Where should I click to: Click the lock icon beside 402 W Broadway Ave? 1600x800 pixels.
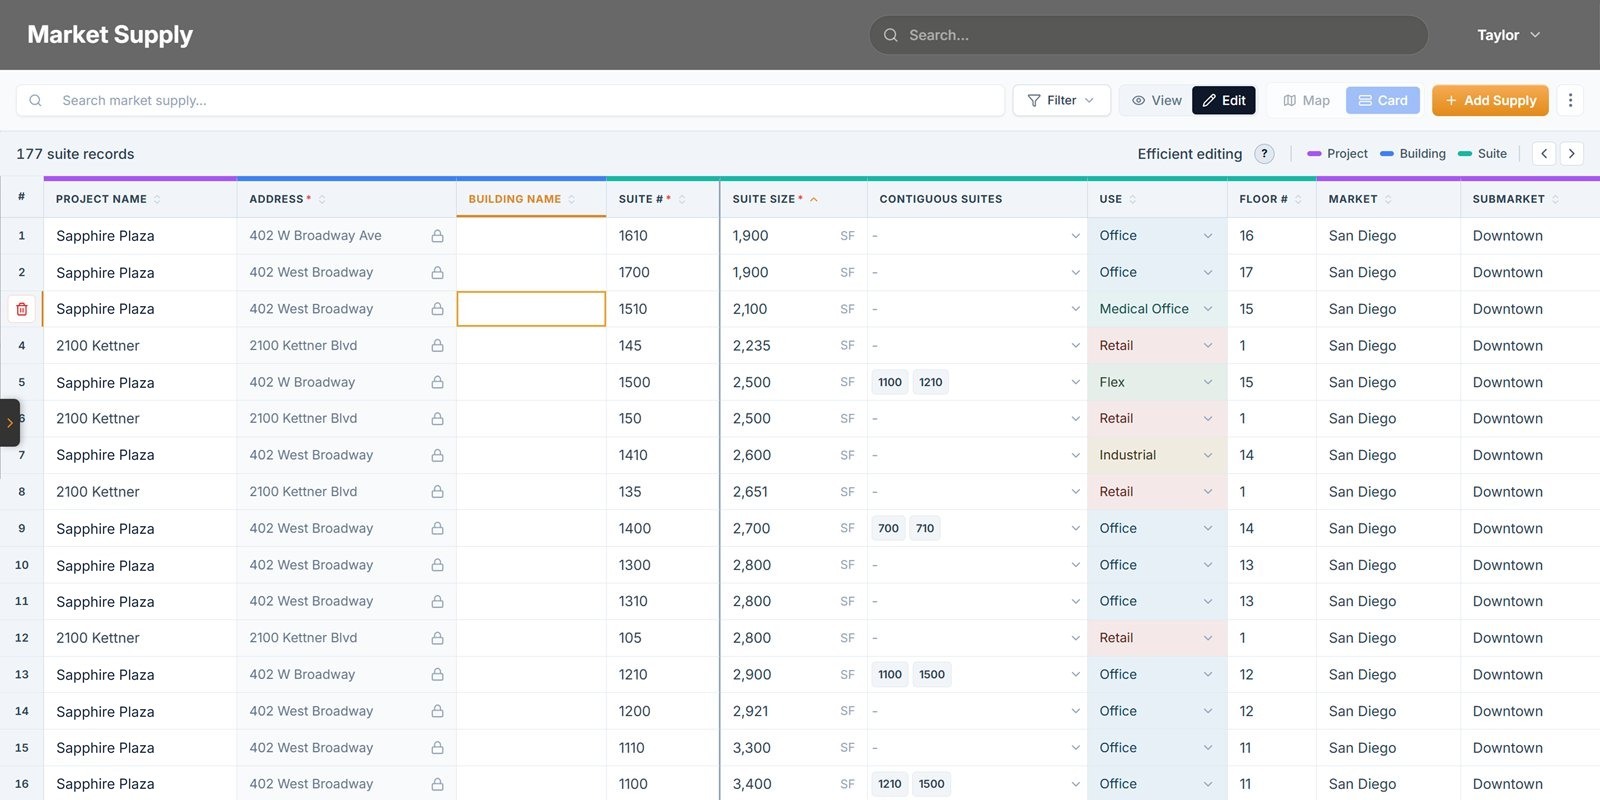437,236
